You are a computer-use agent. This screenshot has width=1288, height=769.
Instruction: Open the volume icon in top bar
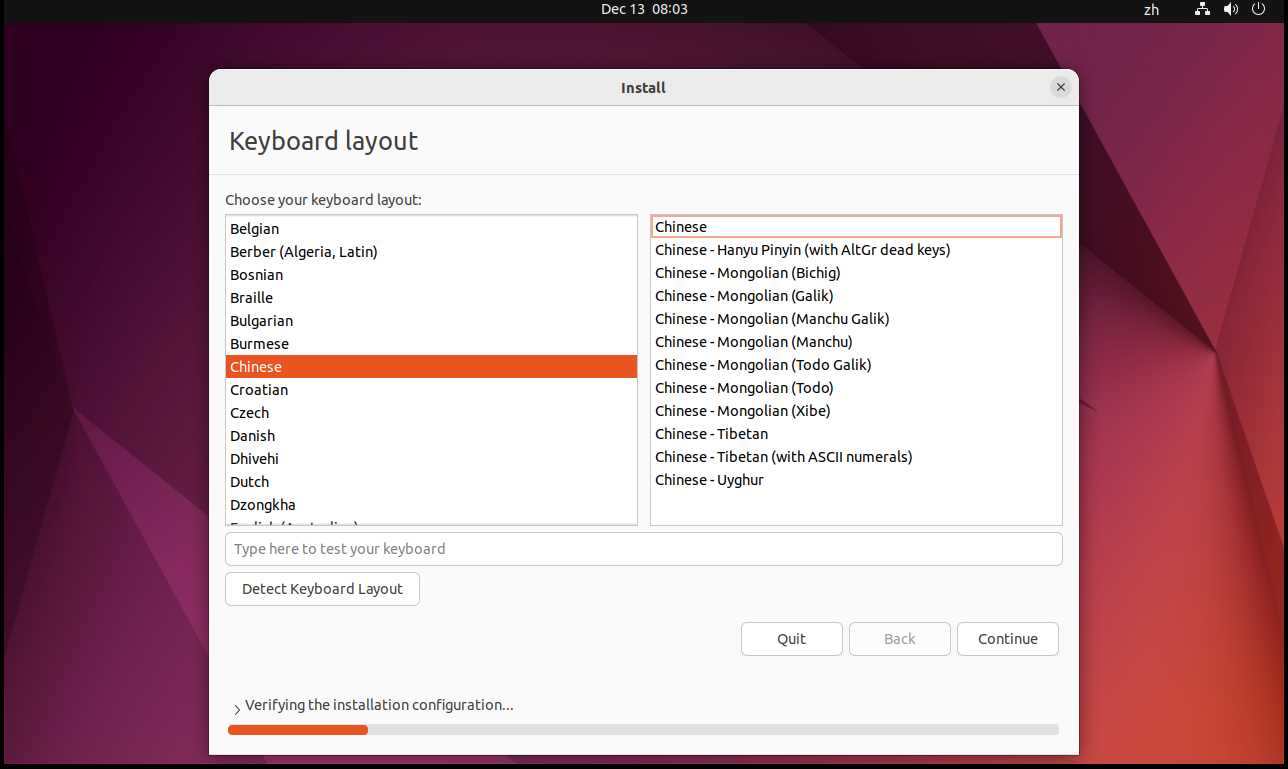1230,9
